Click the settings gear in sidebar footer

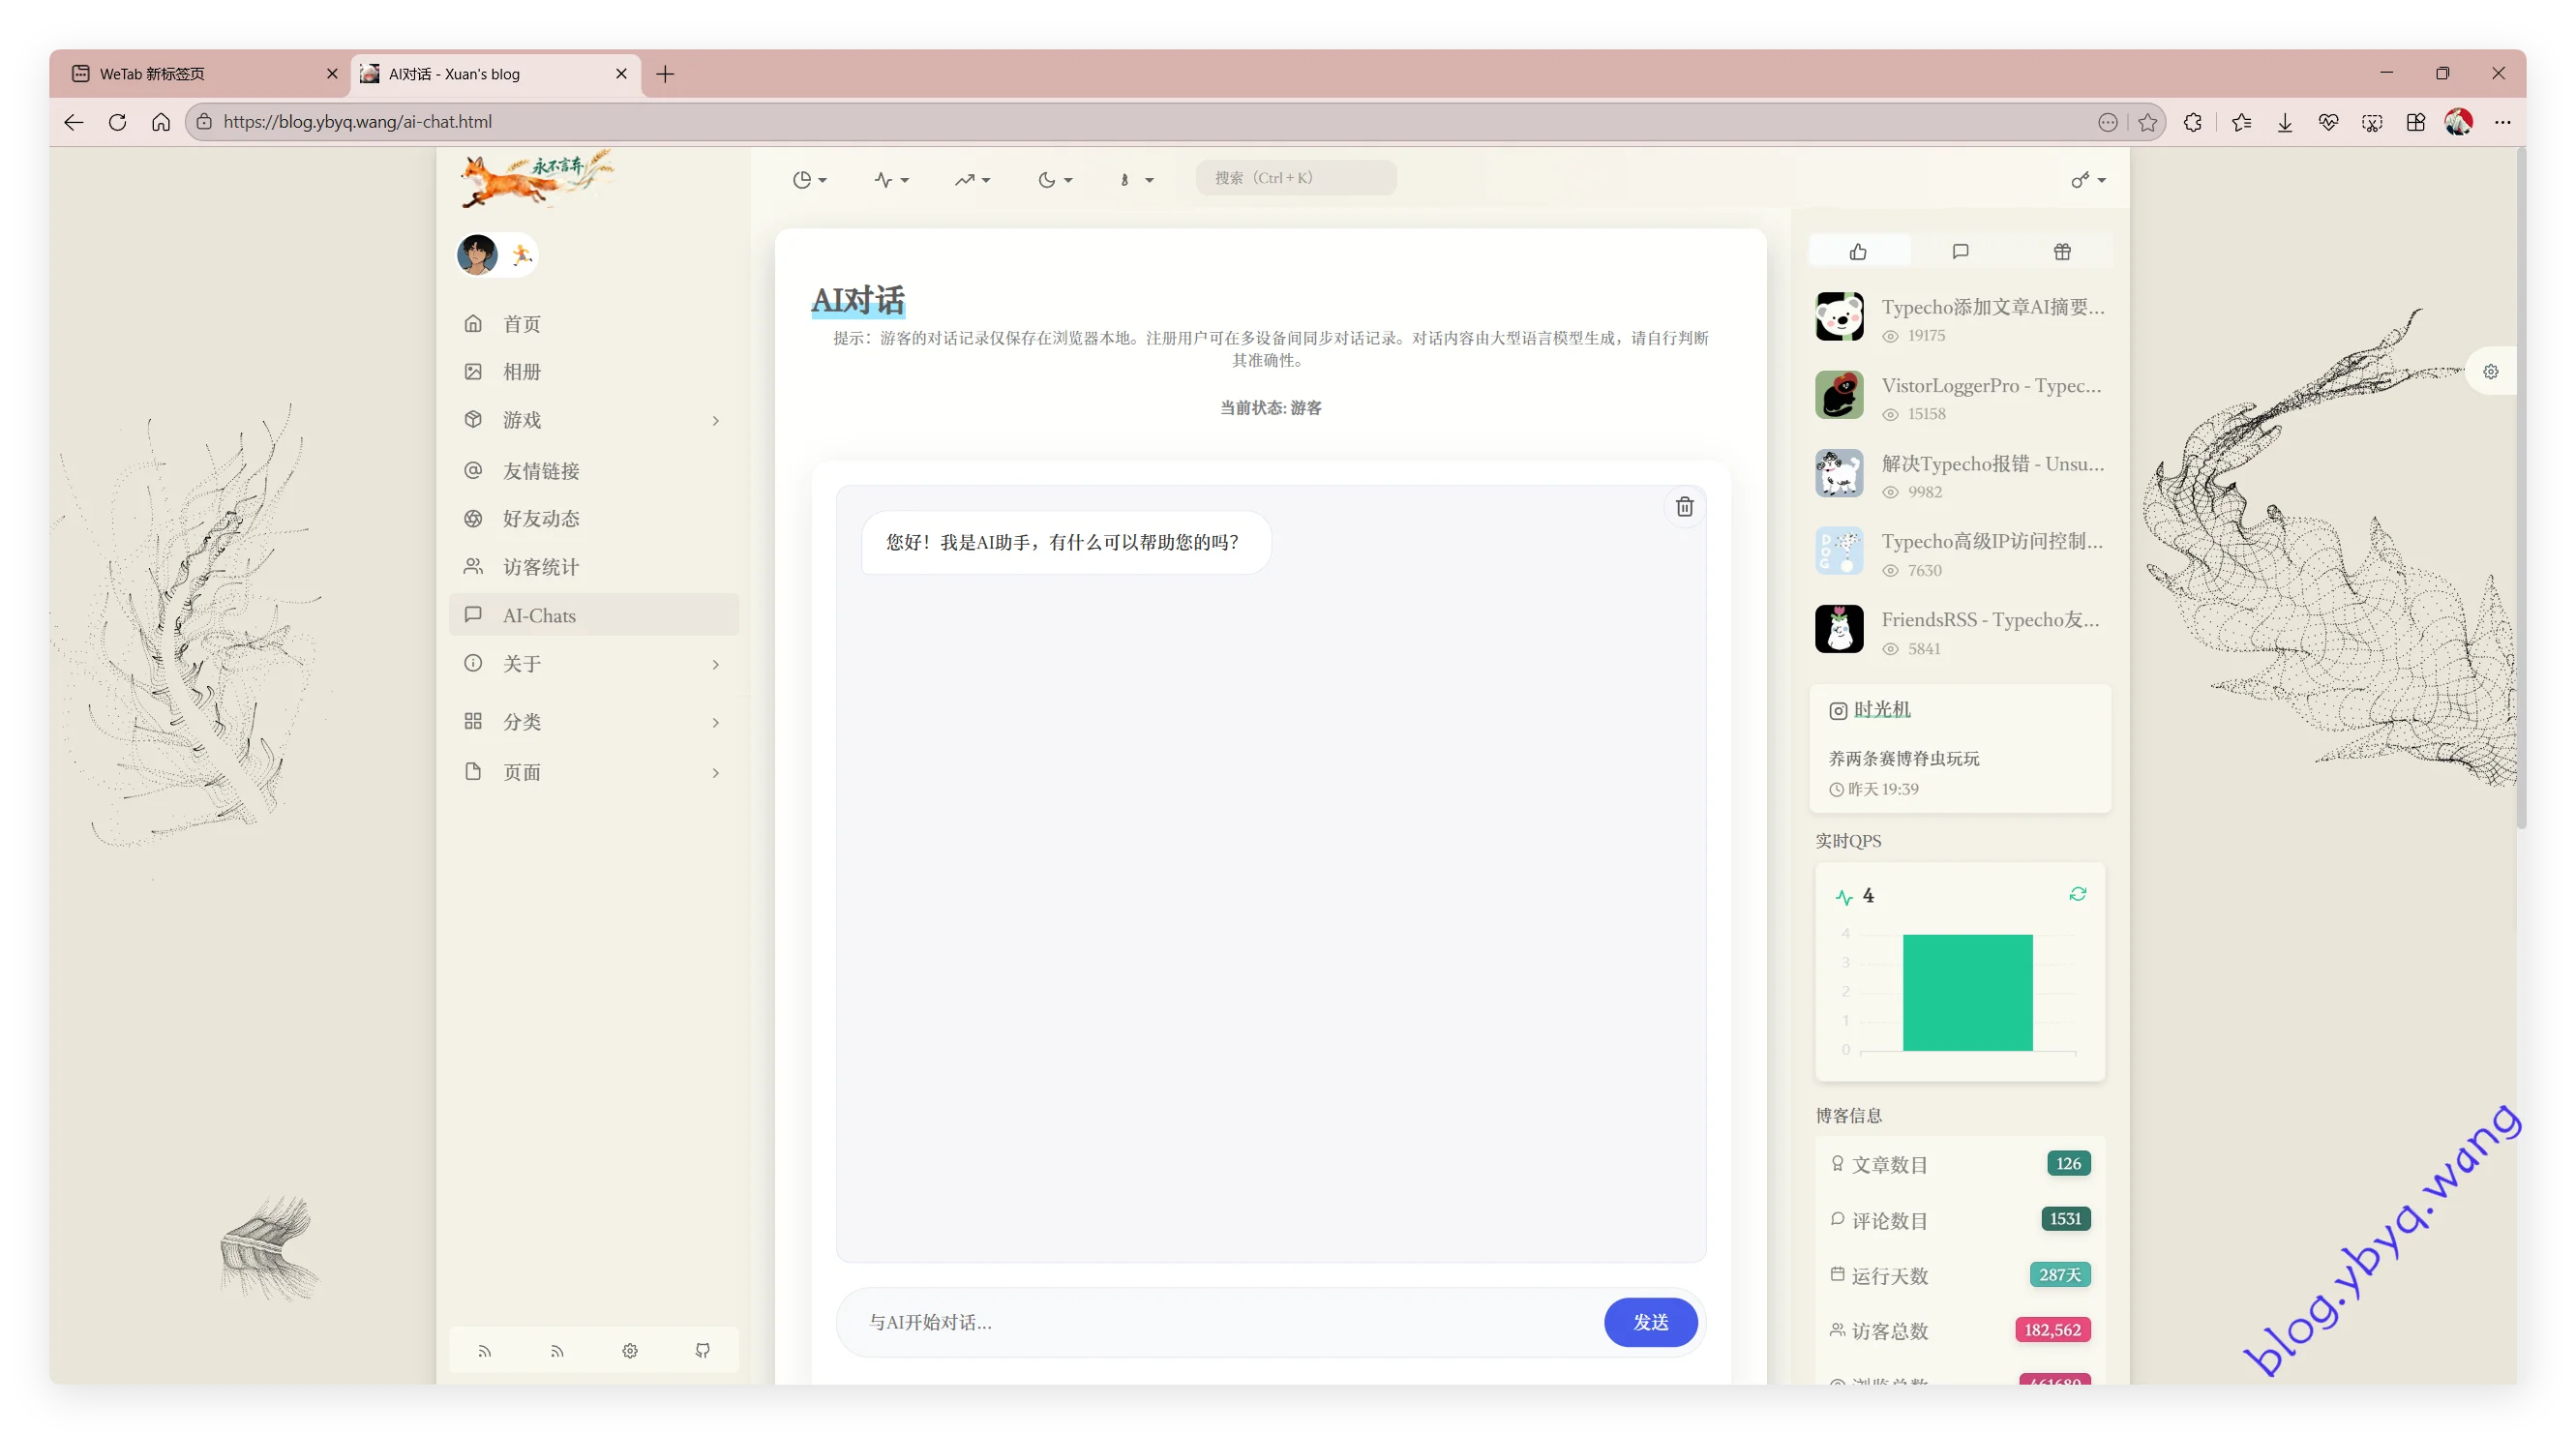(629, 1350)
